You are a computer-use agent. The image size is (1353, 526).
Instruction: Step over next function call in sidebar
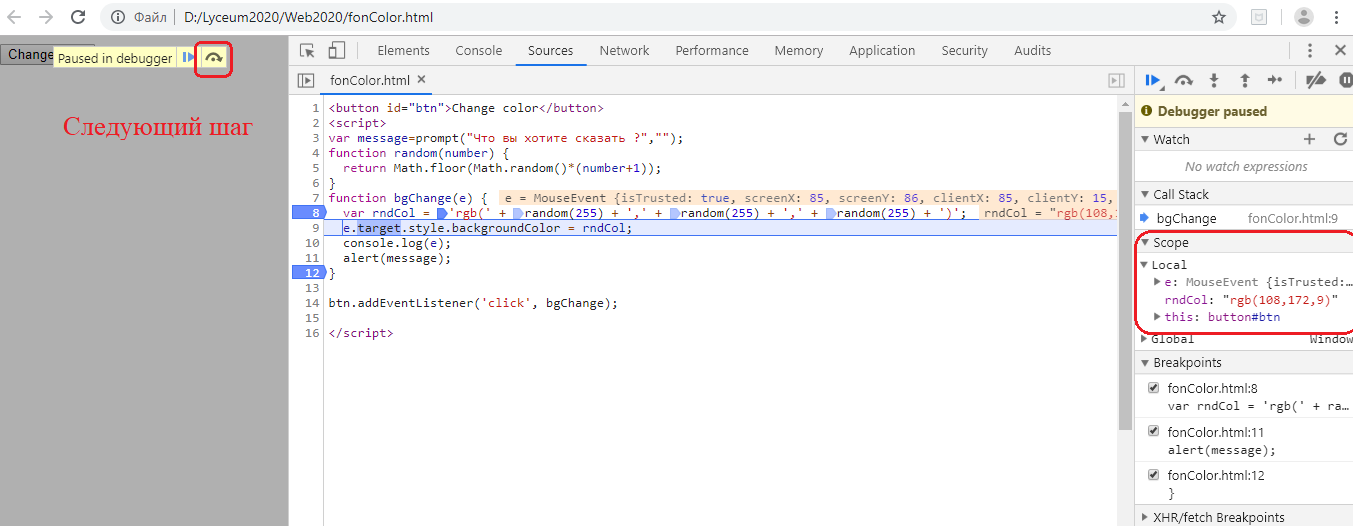click(x=1184, y=80)
